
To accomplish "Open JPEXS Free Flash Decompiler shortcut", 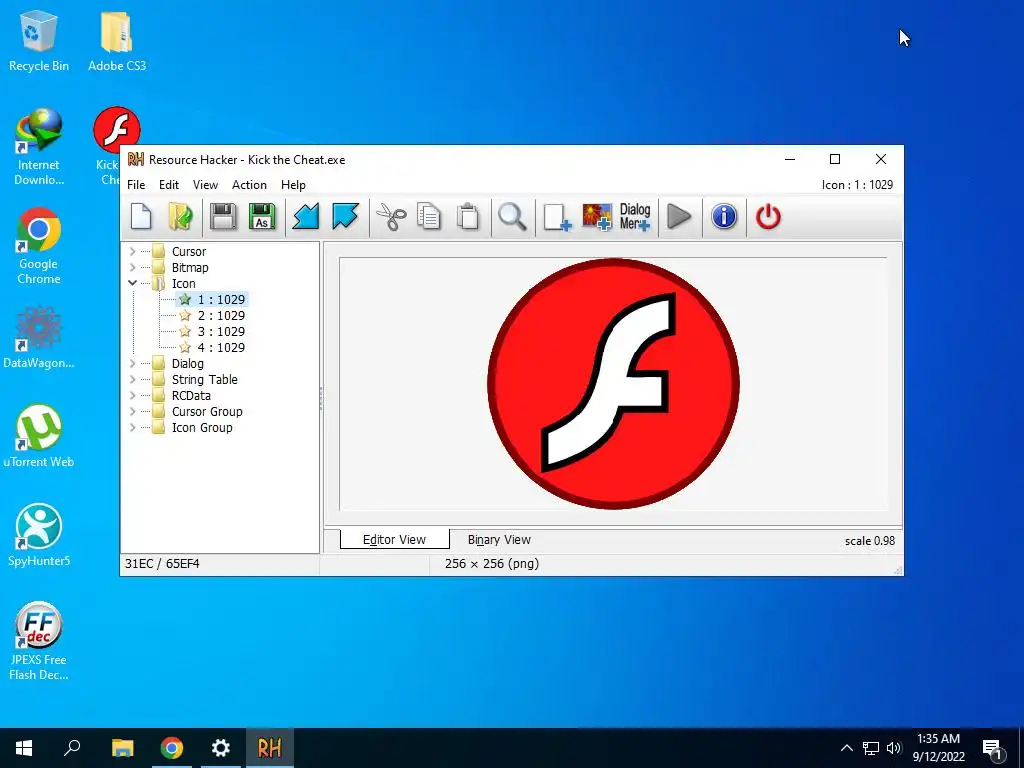I will point(39,641).
